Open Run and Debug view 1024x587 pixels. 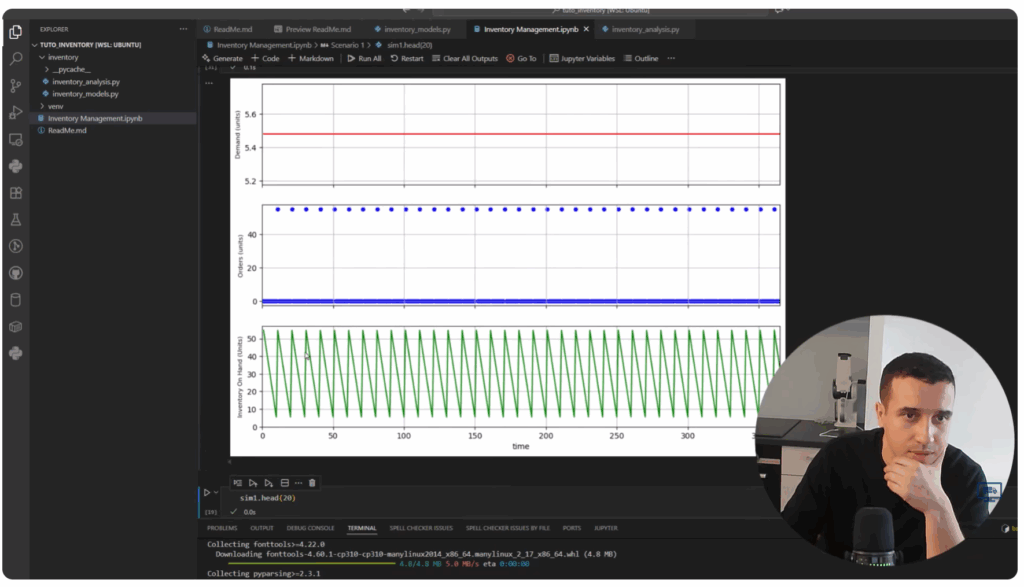click(16, 113)
